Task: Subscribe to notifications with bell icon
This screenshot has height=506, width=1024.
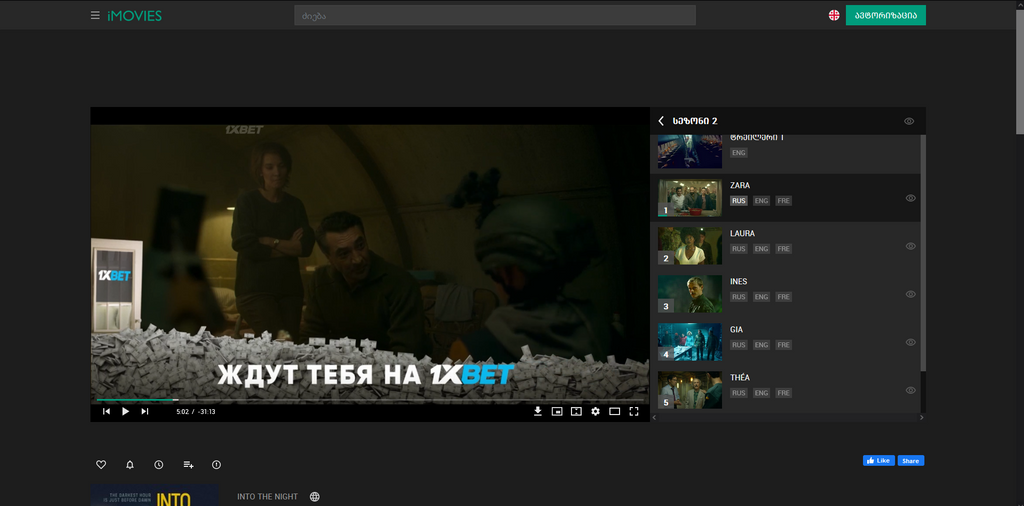Action: [x=130, y=465]
